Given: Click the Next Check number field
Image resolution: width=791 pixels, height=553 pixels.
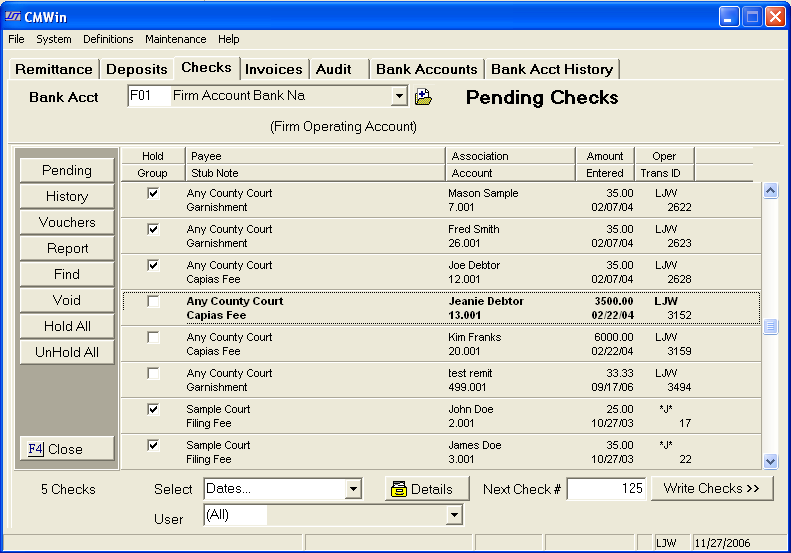Looking at the screenshot, I should pos(606,489).
